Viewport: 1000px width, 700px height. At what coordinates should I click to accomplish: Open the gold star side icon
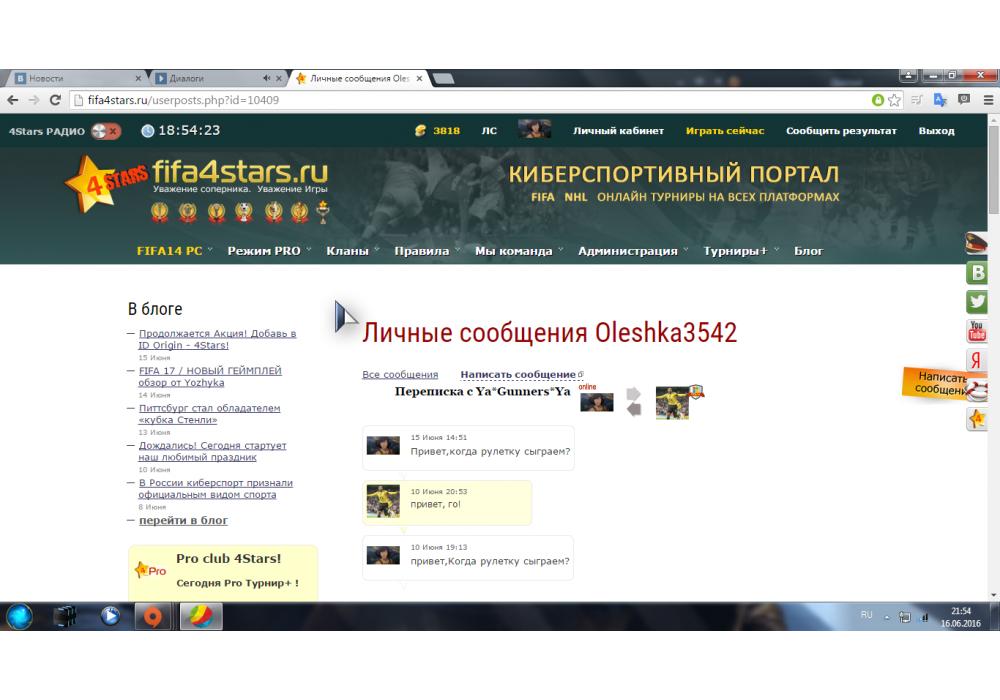[977, 419]
